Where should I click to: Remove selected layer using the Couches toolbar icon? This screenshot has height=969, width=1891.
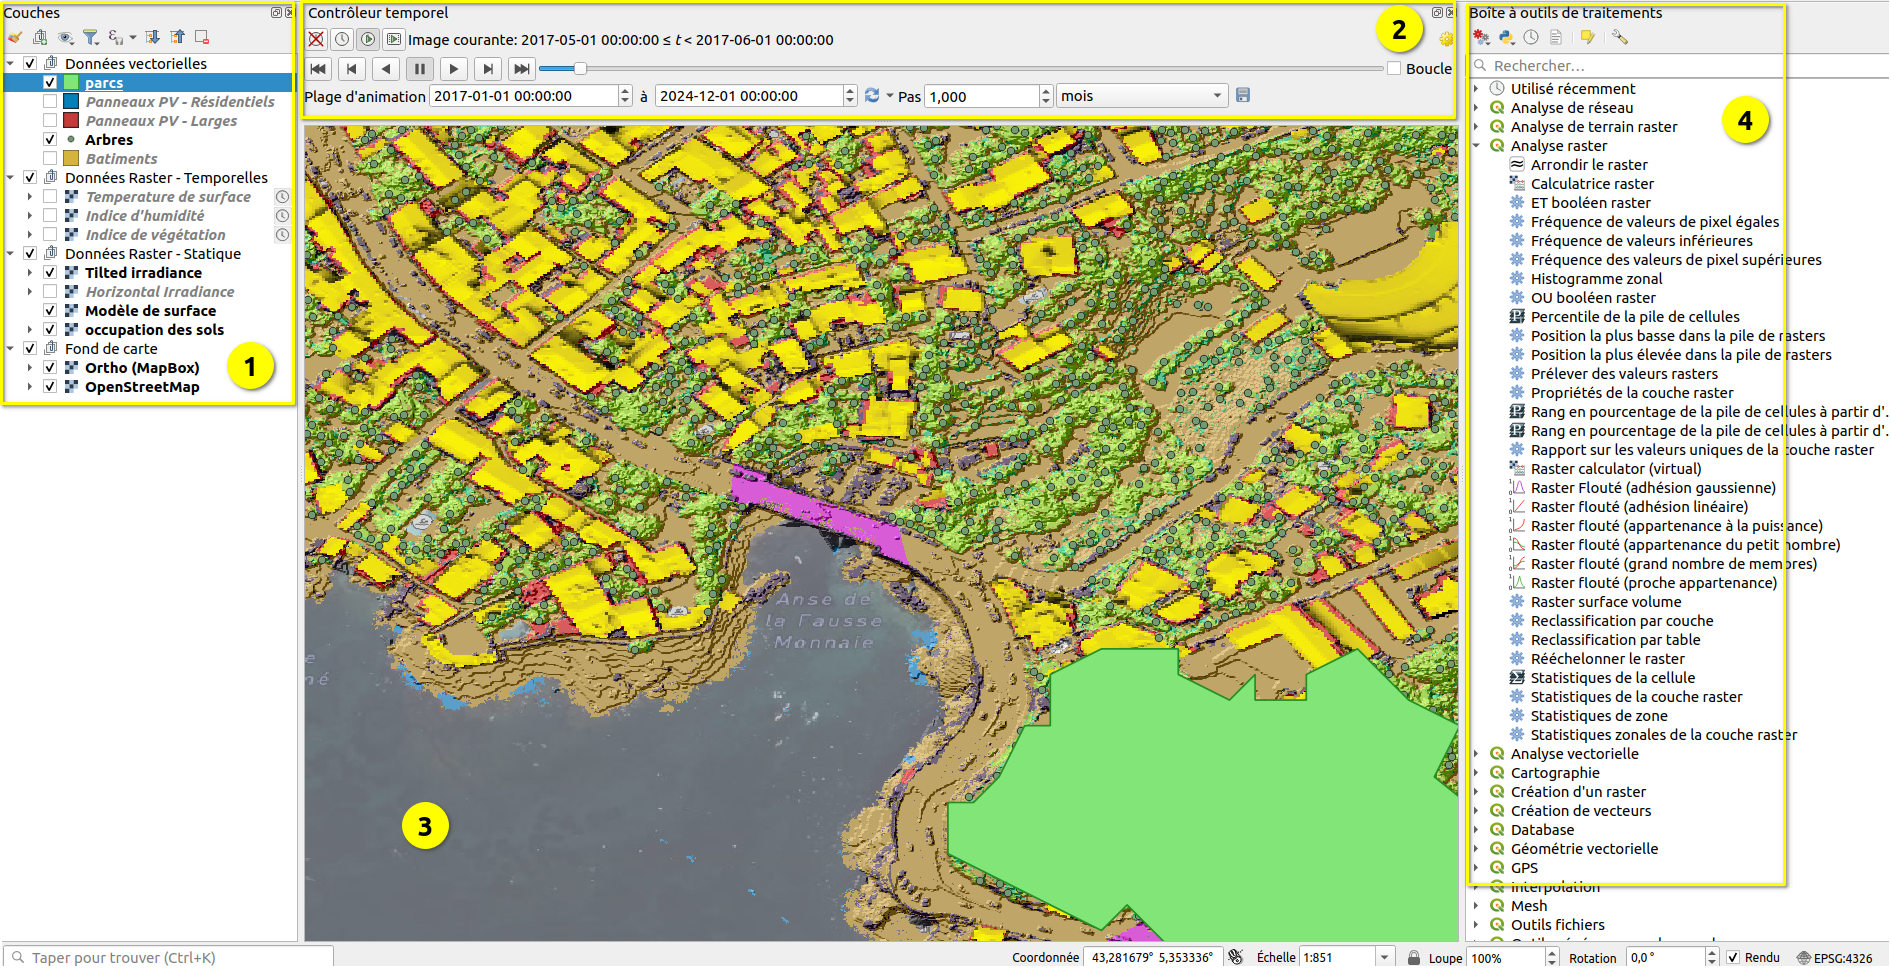click(202, 37)
